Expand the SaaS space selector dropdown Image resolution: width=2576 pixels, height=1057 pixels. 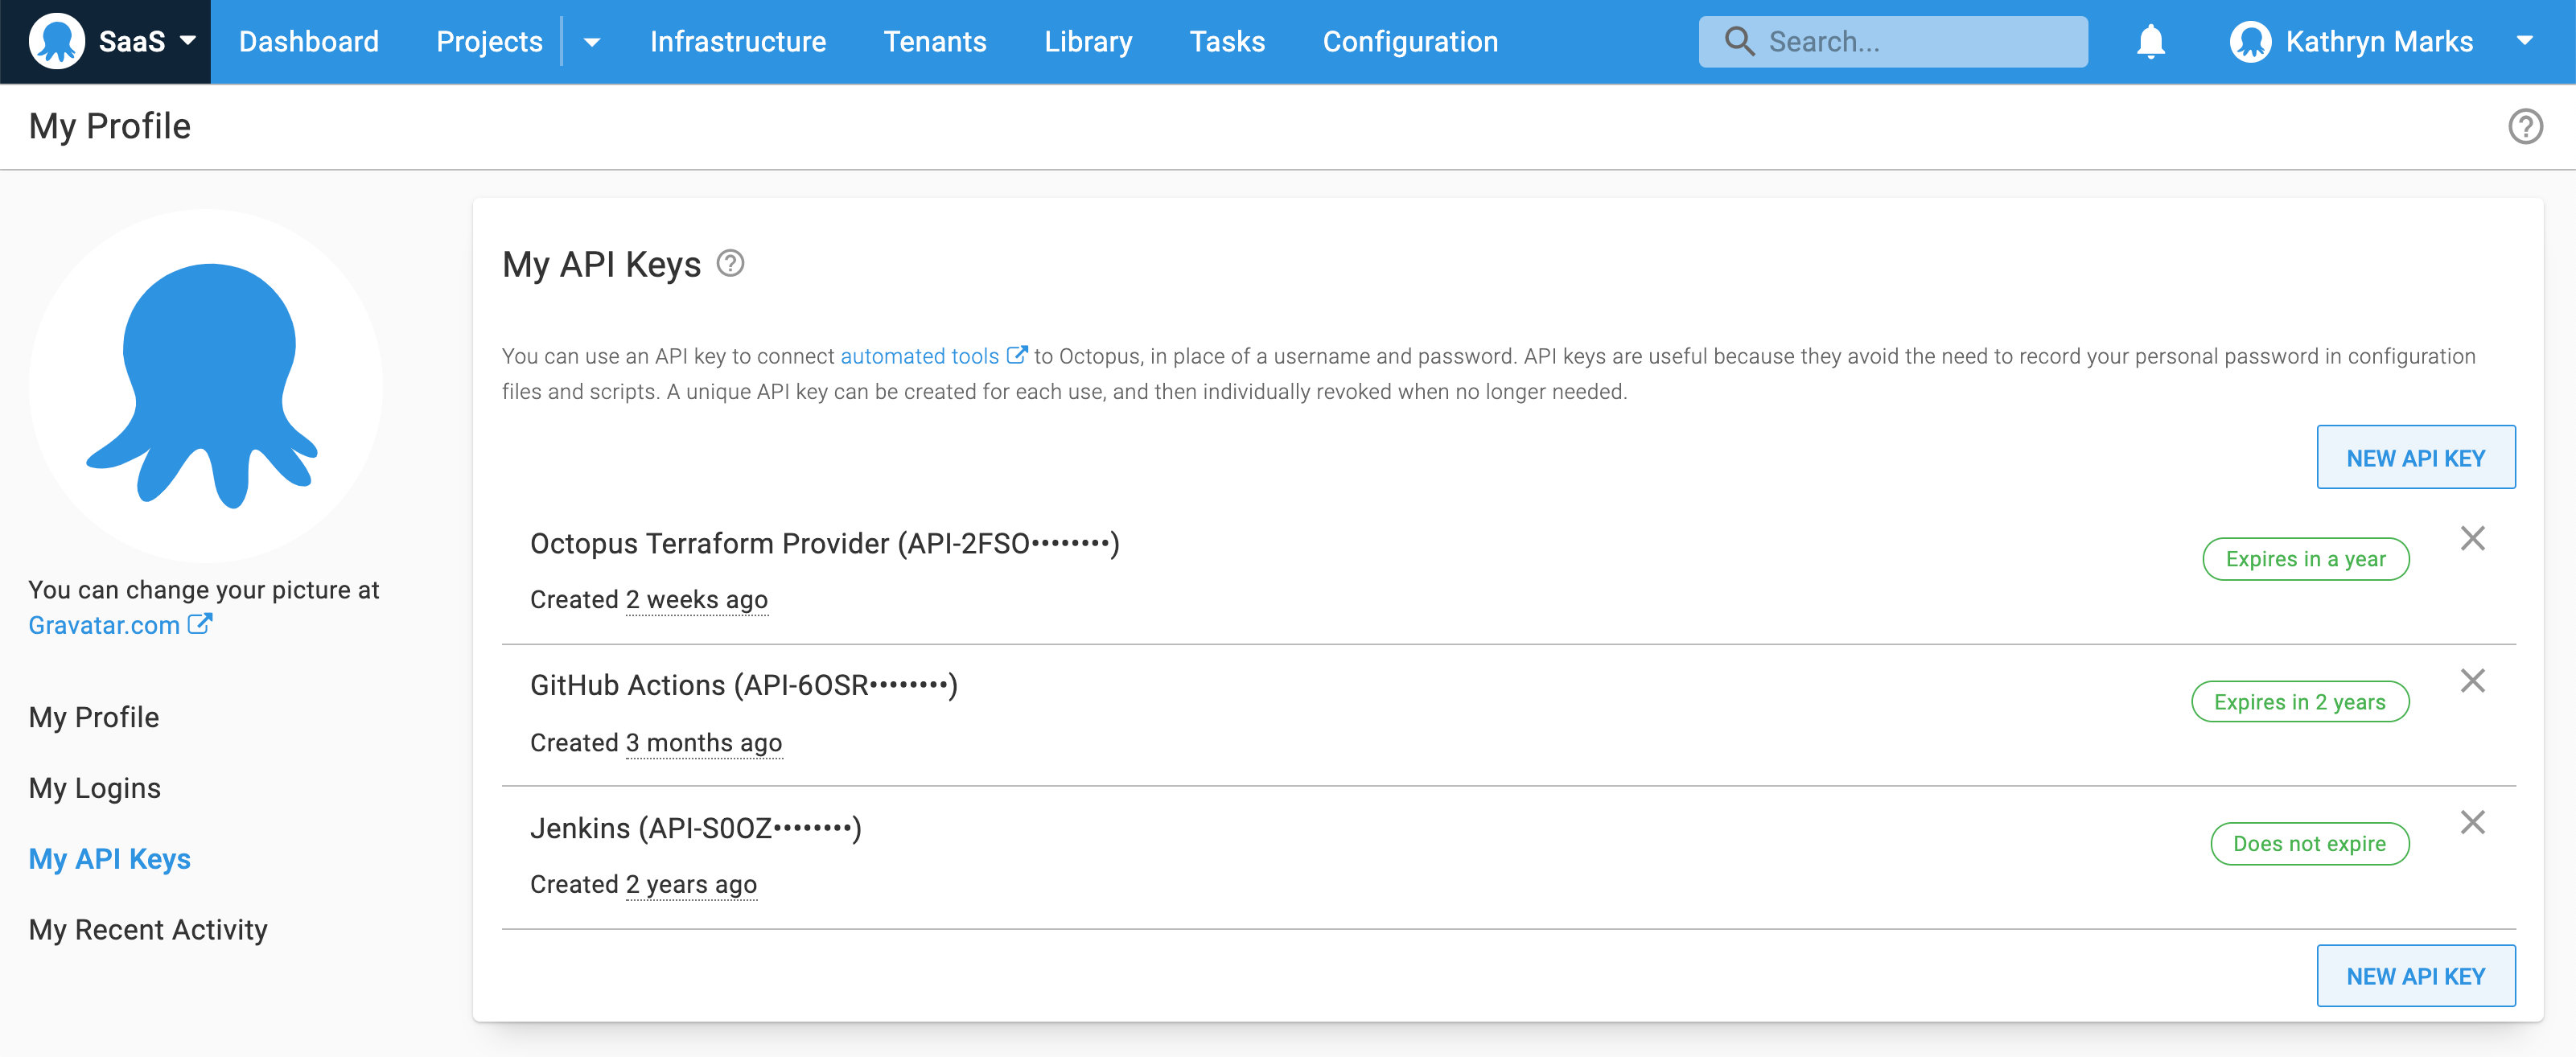[188, 41]
